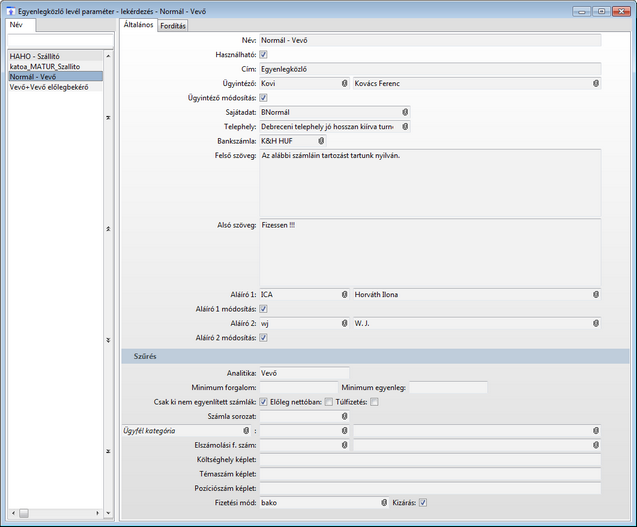Click the Név tab in the left panel

pos(21,25)
